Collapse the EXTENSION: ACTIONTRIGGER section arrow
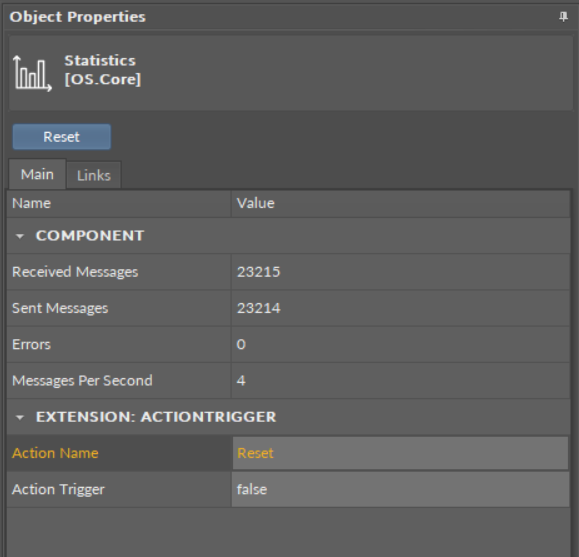This screenshot has width=579, height=557. [x=20, y=417]
